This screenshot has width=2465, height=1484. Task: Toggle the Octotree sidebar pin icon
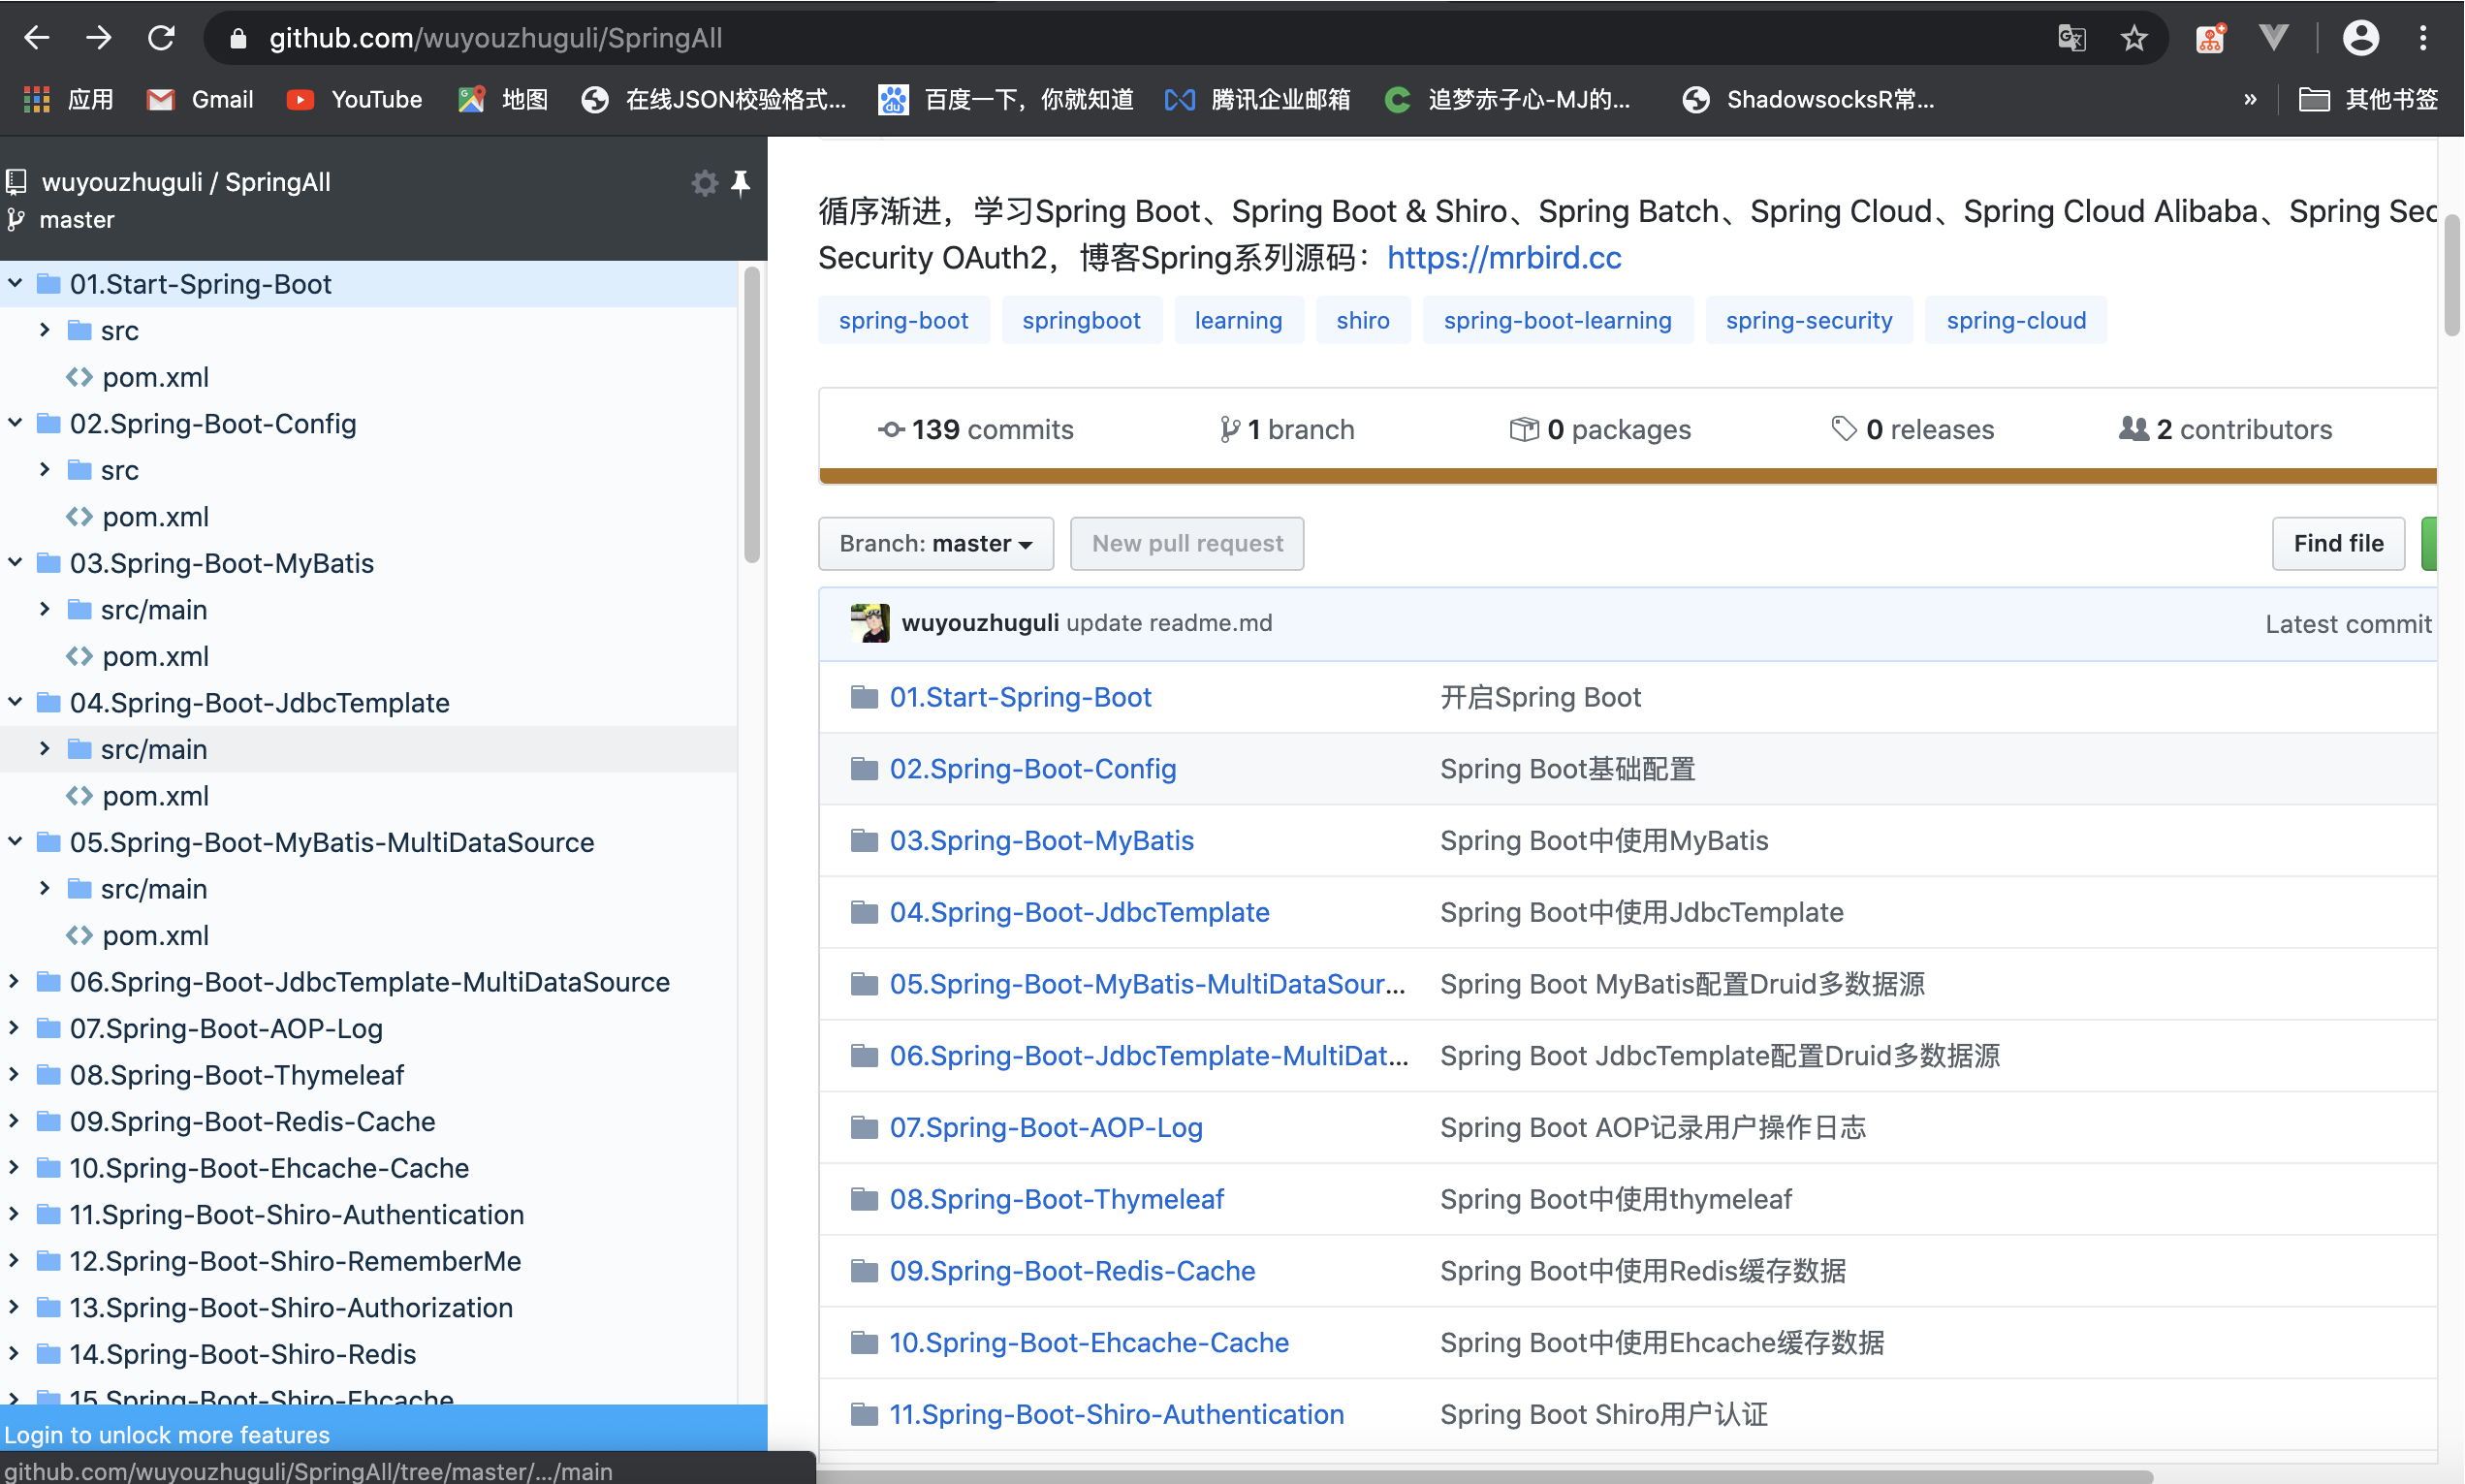740,183
